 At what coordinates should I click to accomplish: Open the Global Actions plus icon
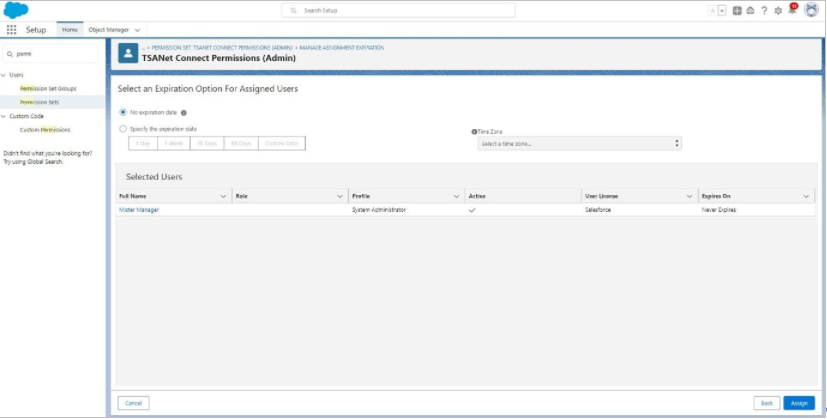[x=737, y=10]
